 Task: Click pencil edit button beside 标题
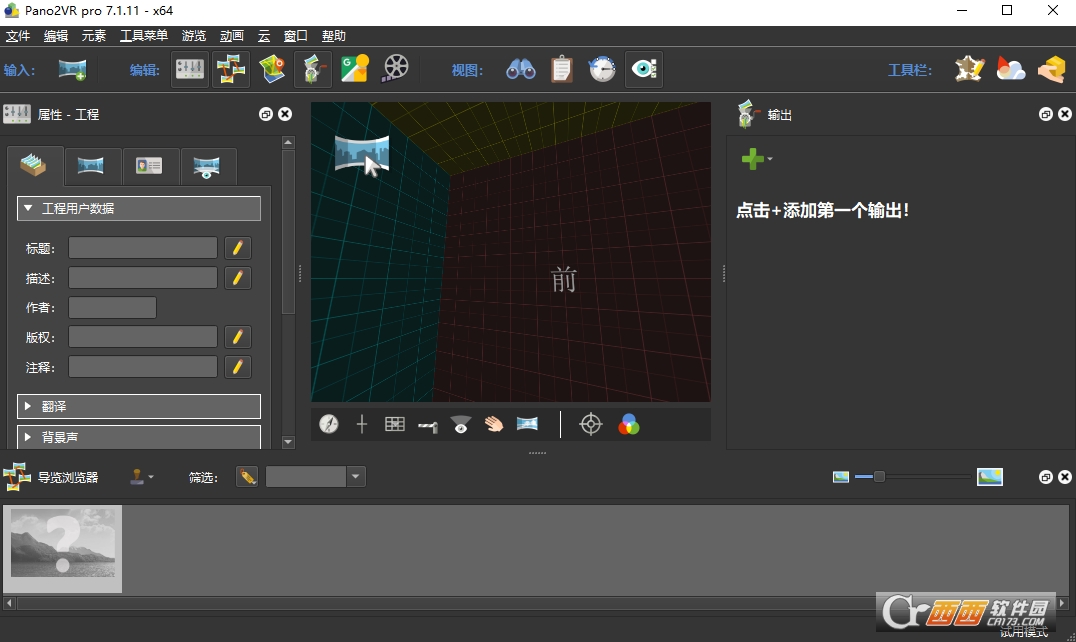pyautogui.click(x=237, y=248)
